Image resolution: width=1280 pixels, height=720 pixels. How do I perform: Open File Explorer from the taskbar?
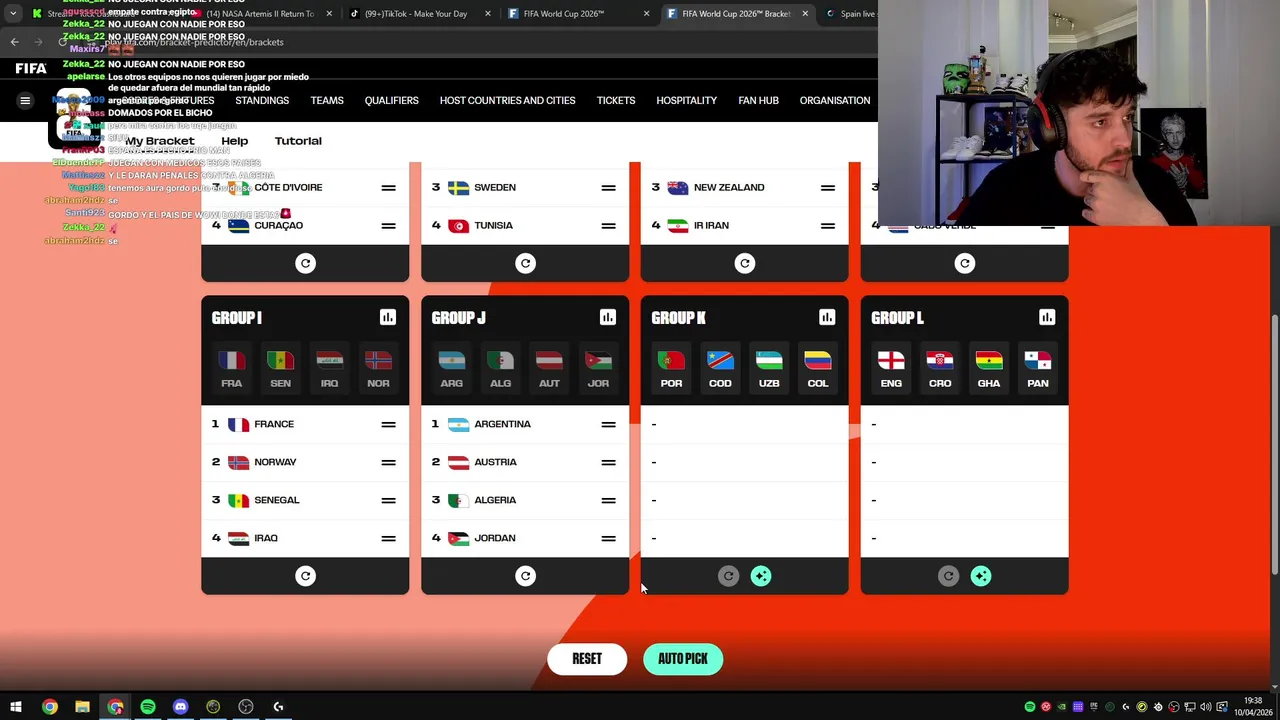point(82,707)
